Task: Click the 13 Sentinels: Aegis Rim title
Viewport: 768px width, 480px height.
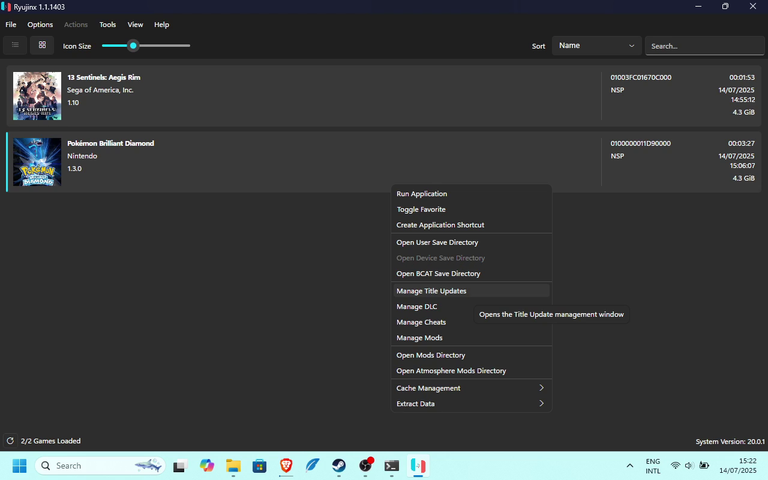Action: point(104,77)
